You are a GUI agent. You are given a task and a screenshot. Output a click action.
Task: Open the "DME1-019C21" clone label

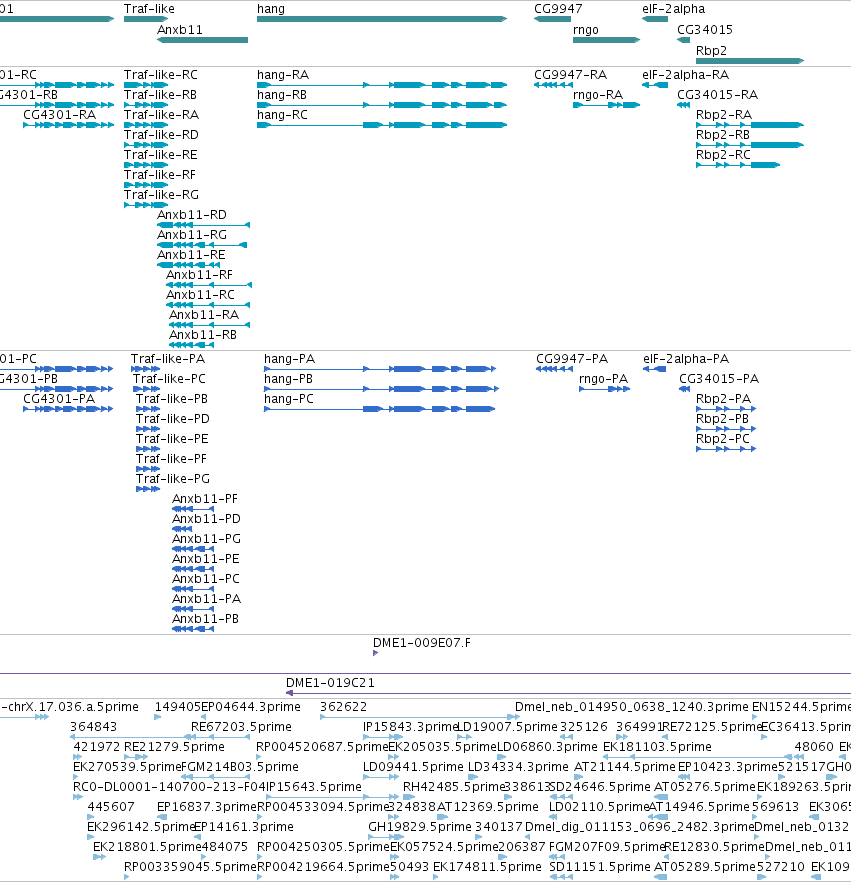[330, 683]
